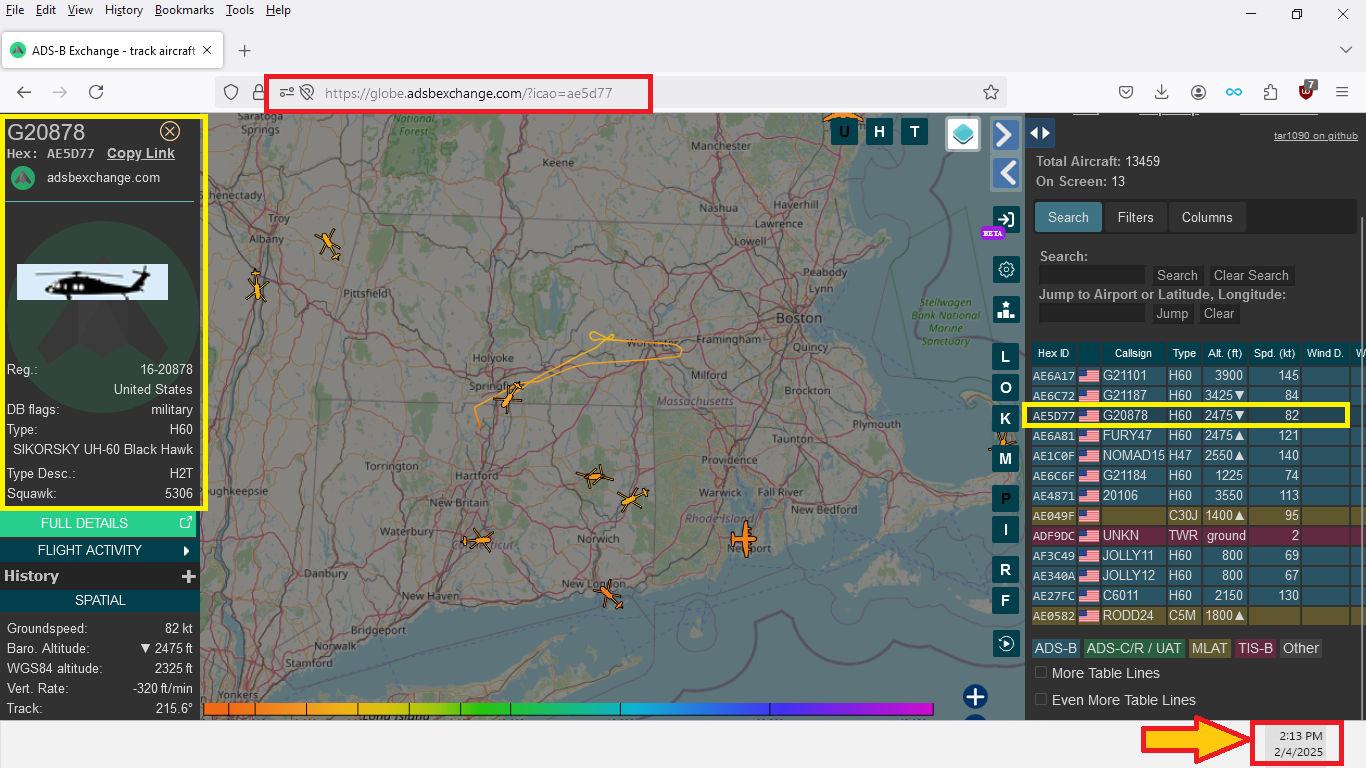Click the Copy Link text

141,153
